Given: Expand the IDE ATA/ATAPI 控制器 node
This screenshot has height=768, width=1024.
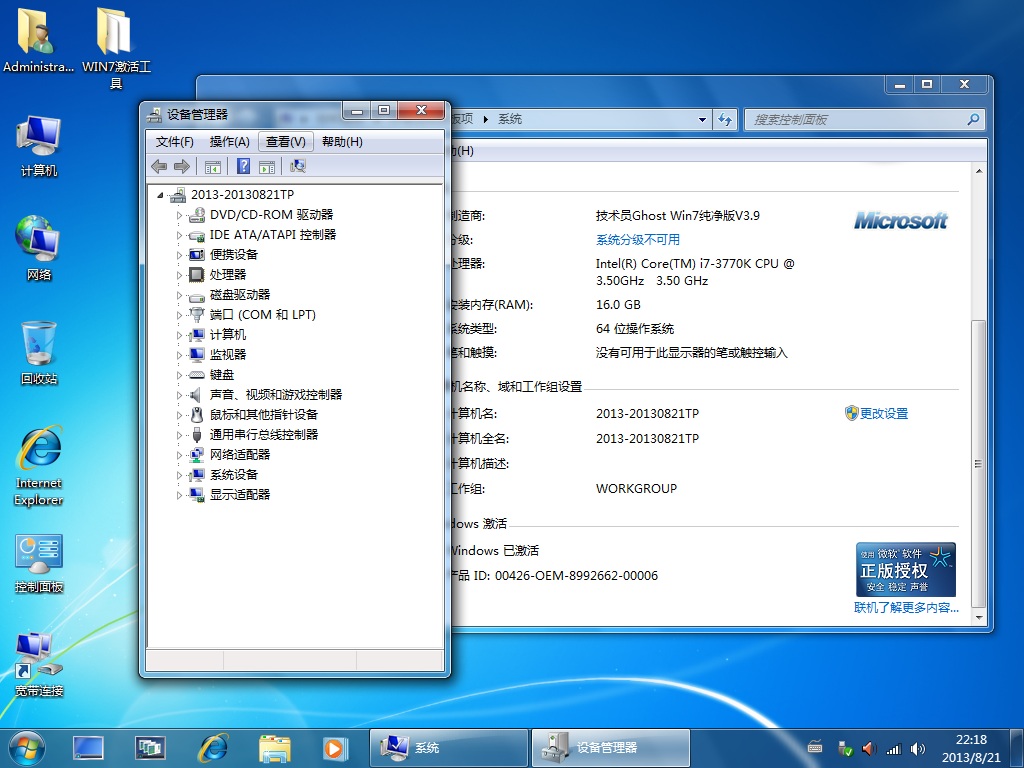Looking at the screenshot, I should point(179,235).
